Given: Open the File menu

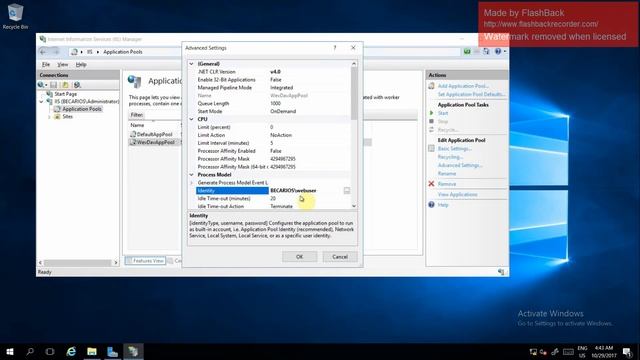Looking at the screenshot, I should coord(46,64).
